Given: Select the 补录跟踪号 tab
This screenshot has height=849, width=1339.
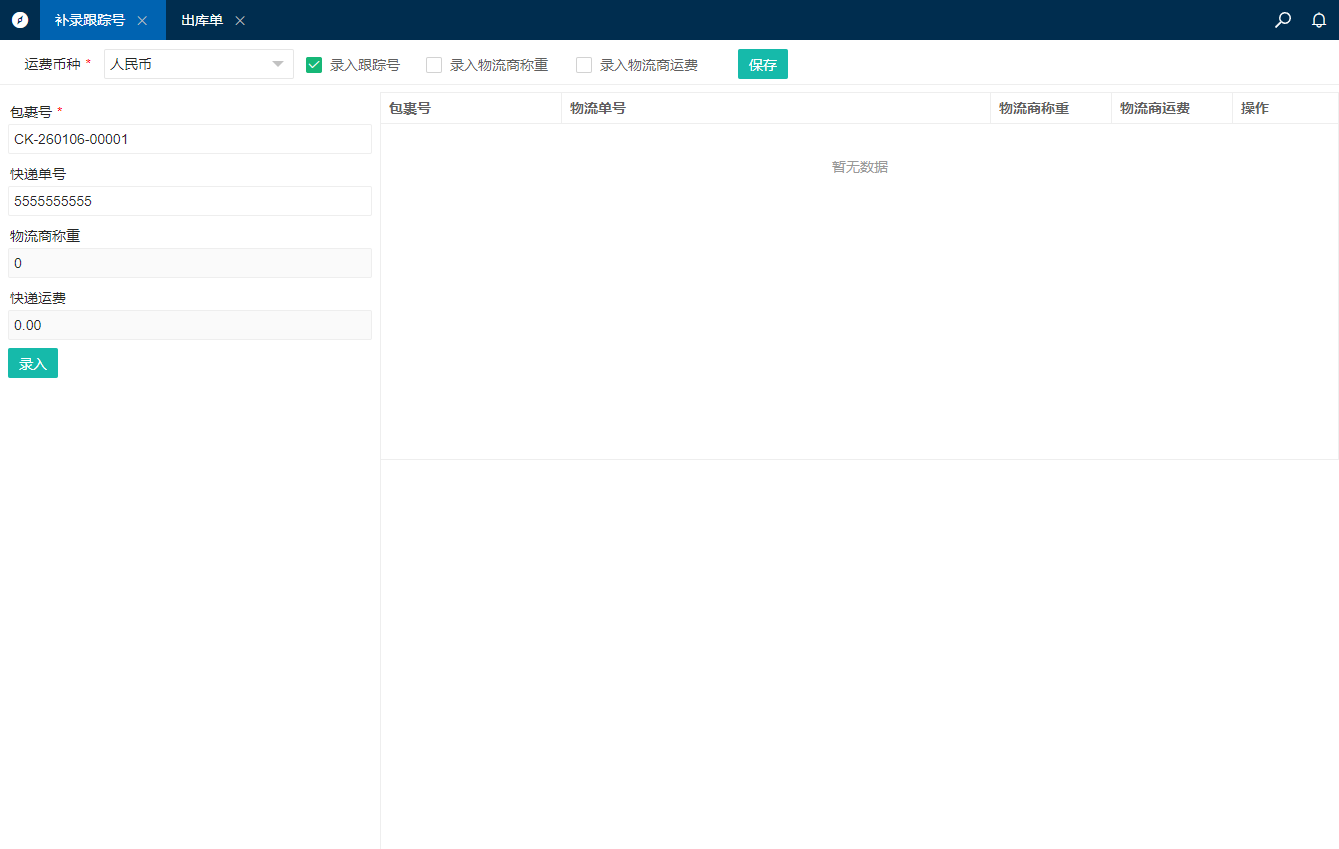Looking at the screenshot, I should pyautogui.click(x=90, y=20).
